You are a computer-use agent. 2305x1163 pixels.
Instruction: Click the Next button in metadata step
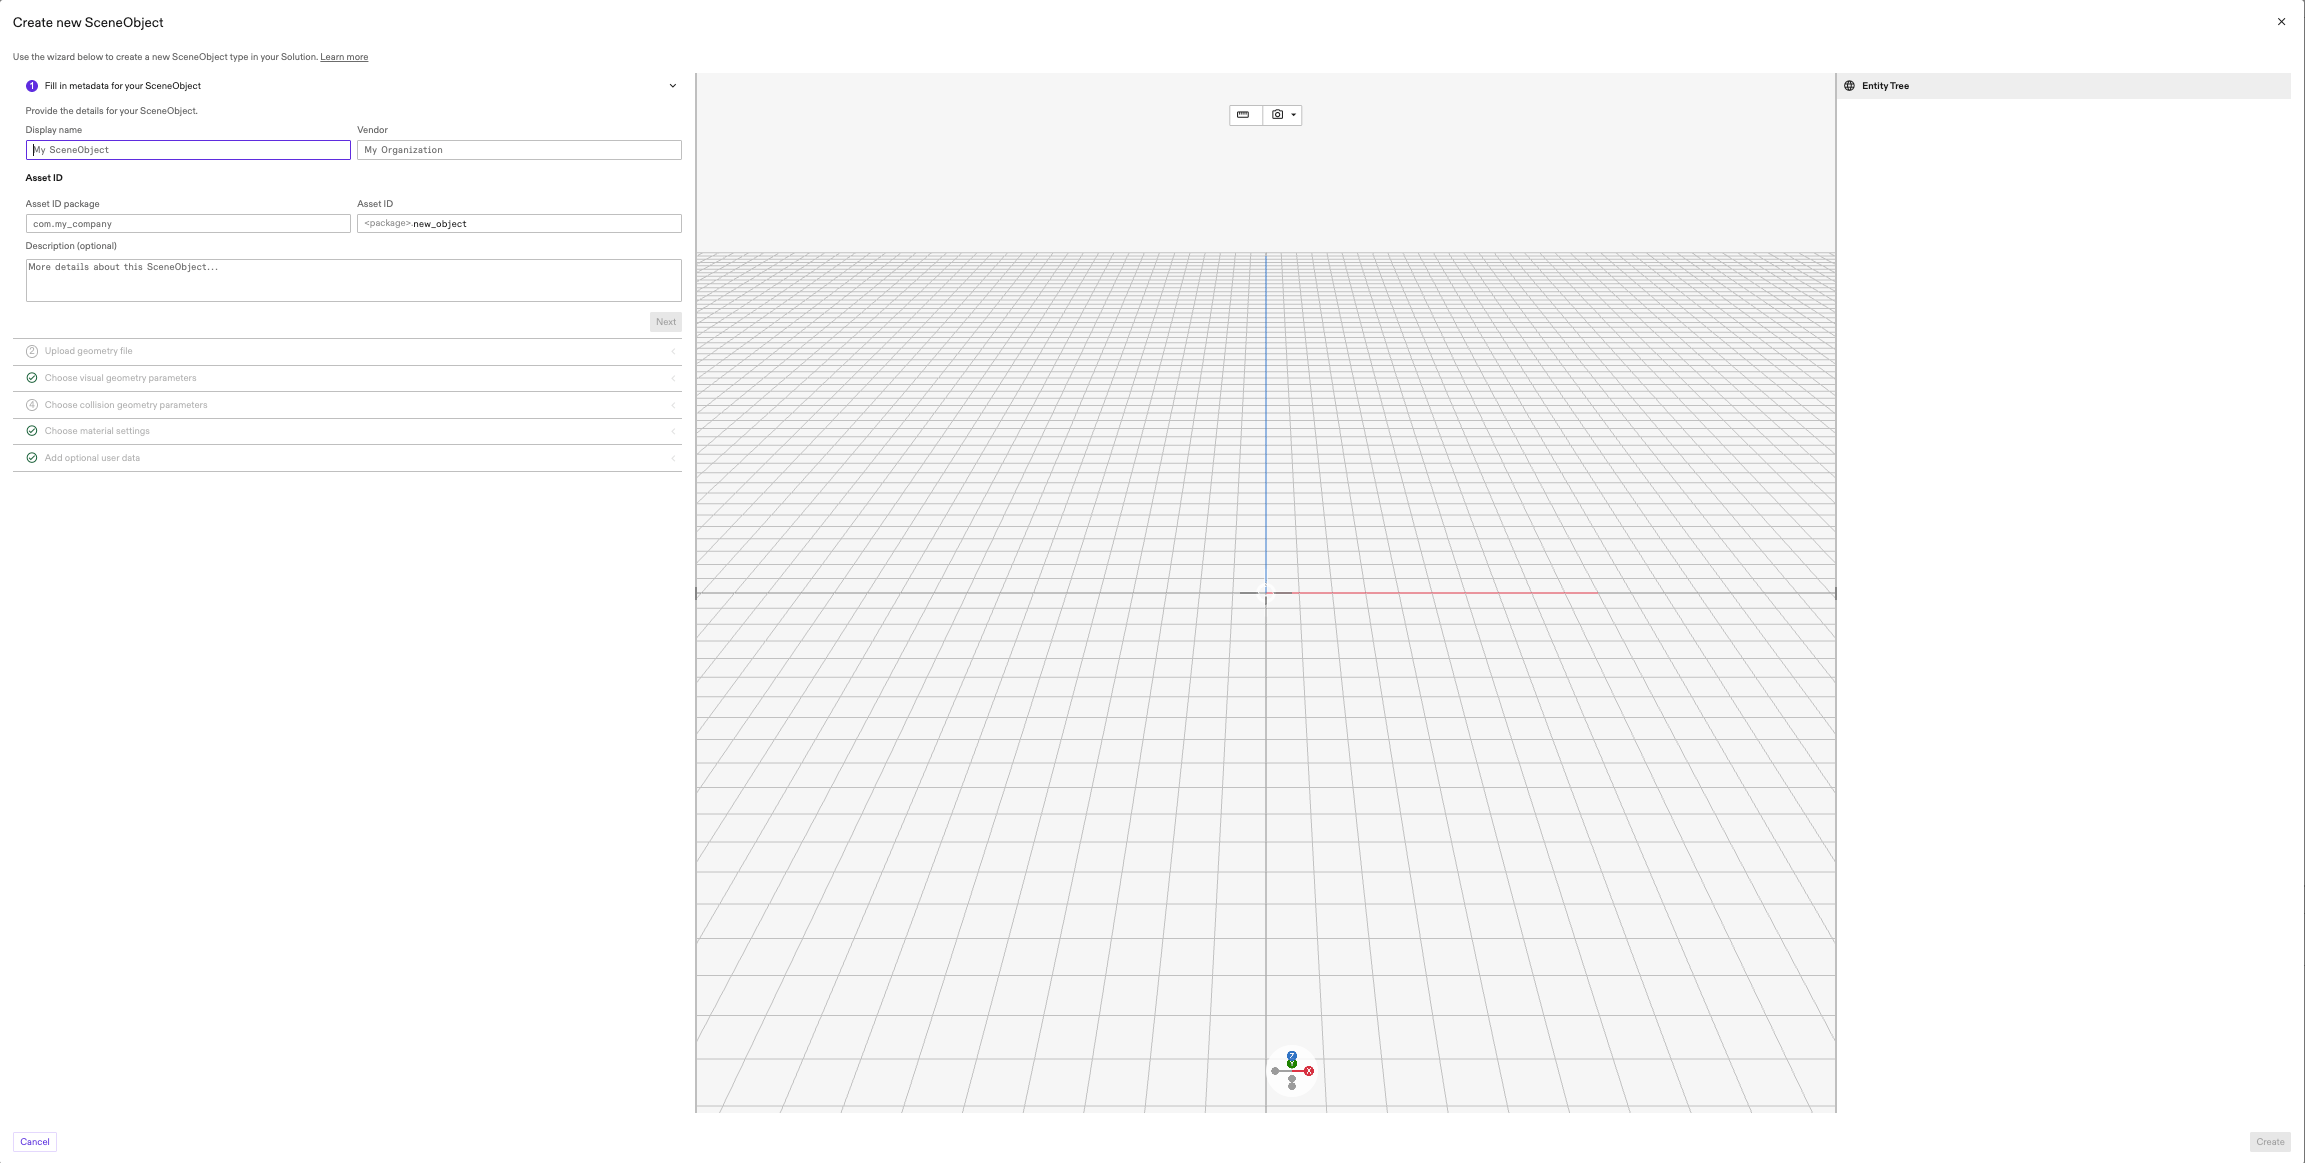click(666, 322)
